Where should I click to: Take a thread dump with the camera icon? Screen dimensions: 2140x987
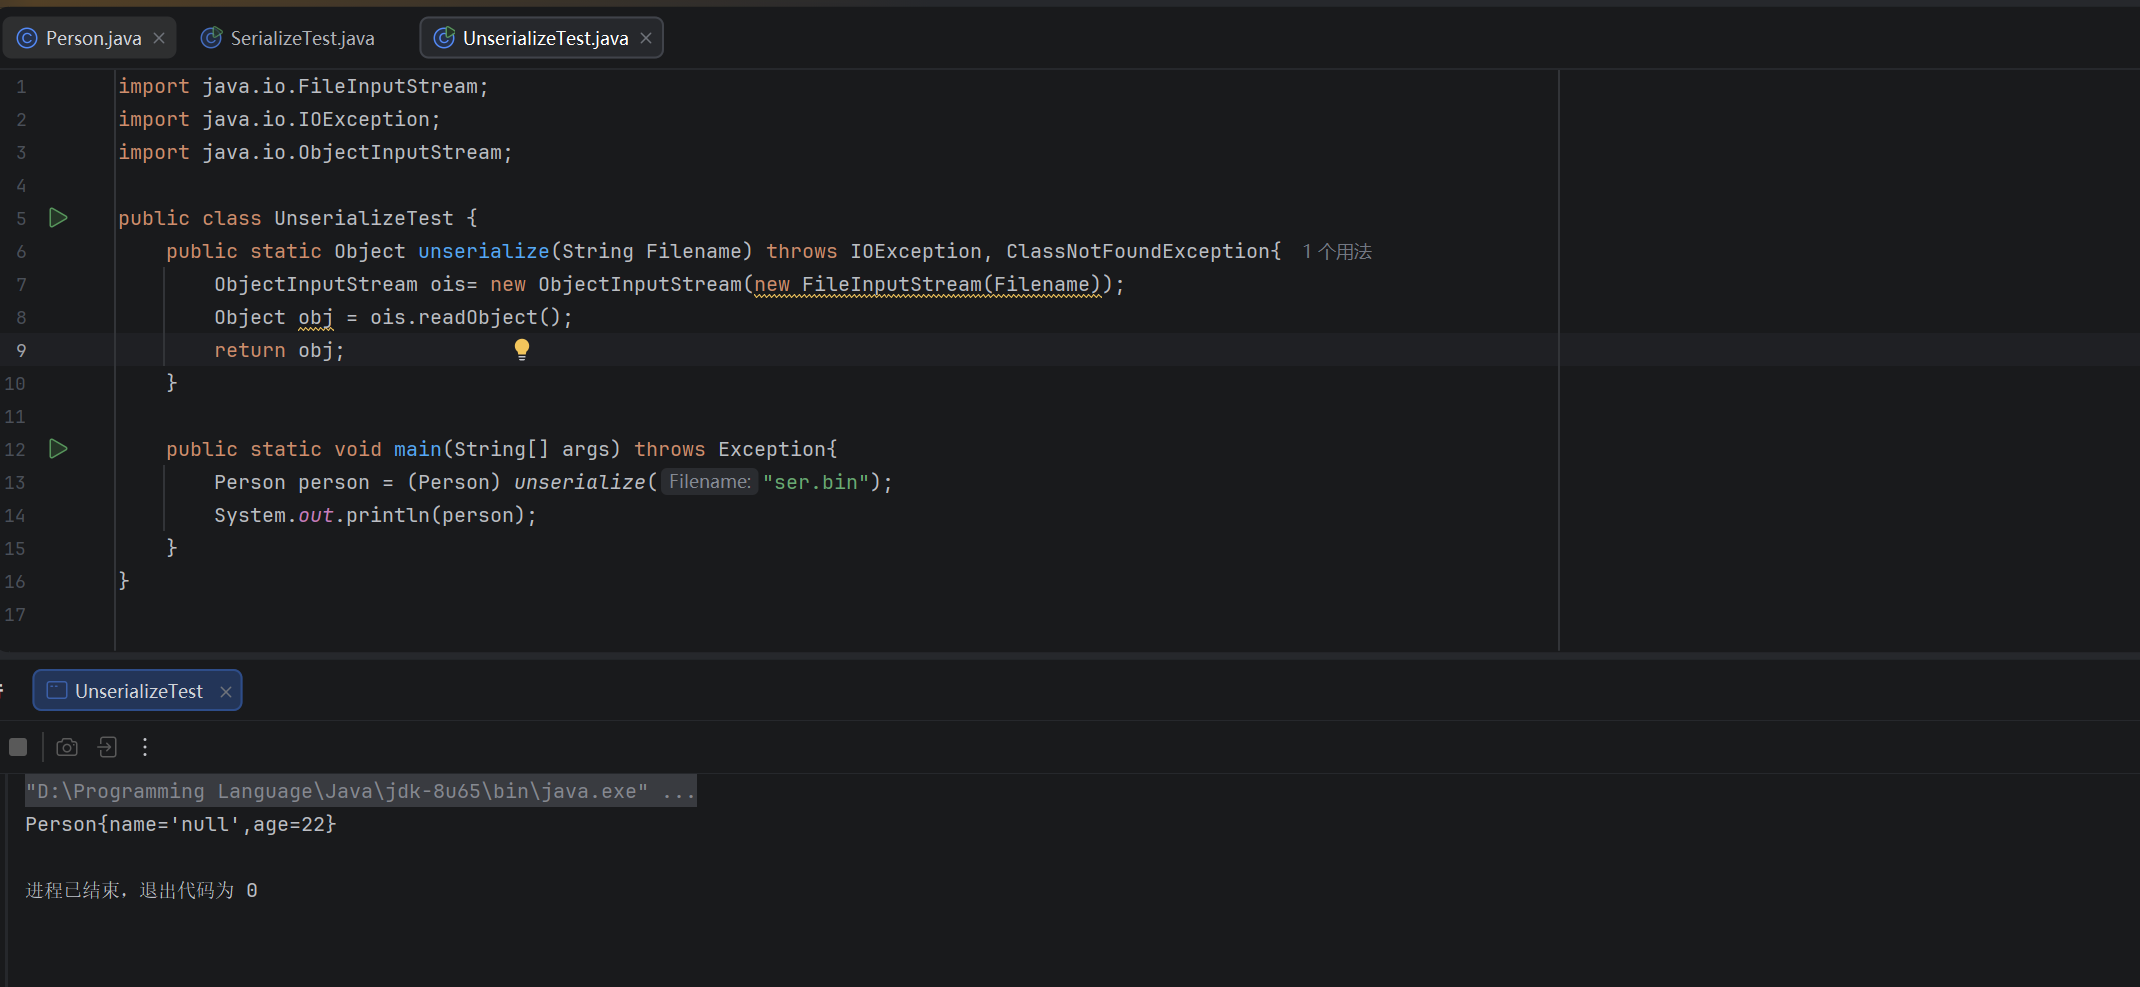[67, 747]
